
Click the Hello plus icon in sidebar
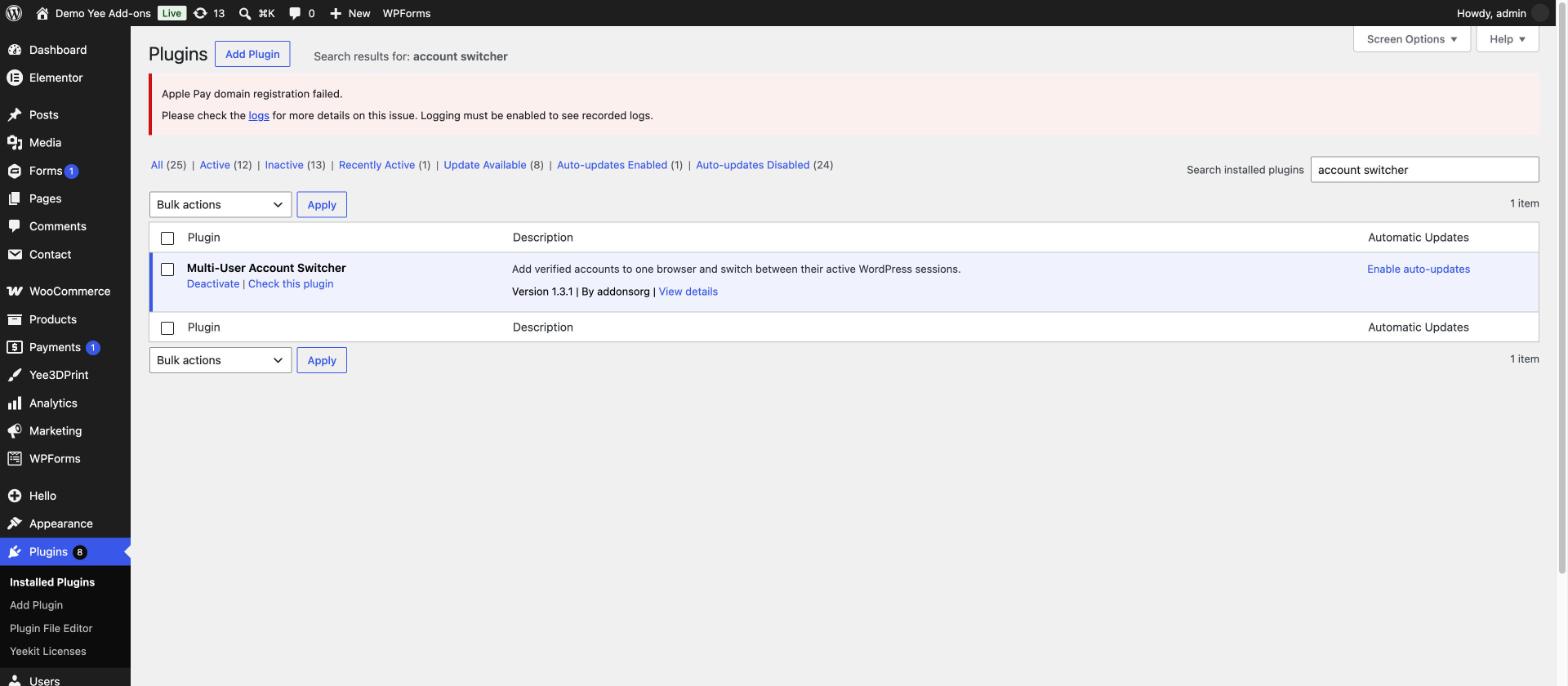[14, 496]
